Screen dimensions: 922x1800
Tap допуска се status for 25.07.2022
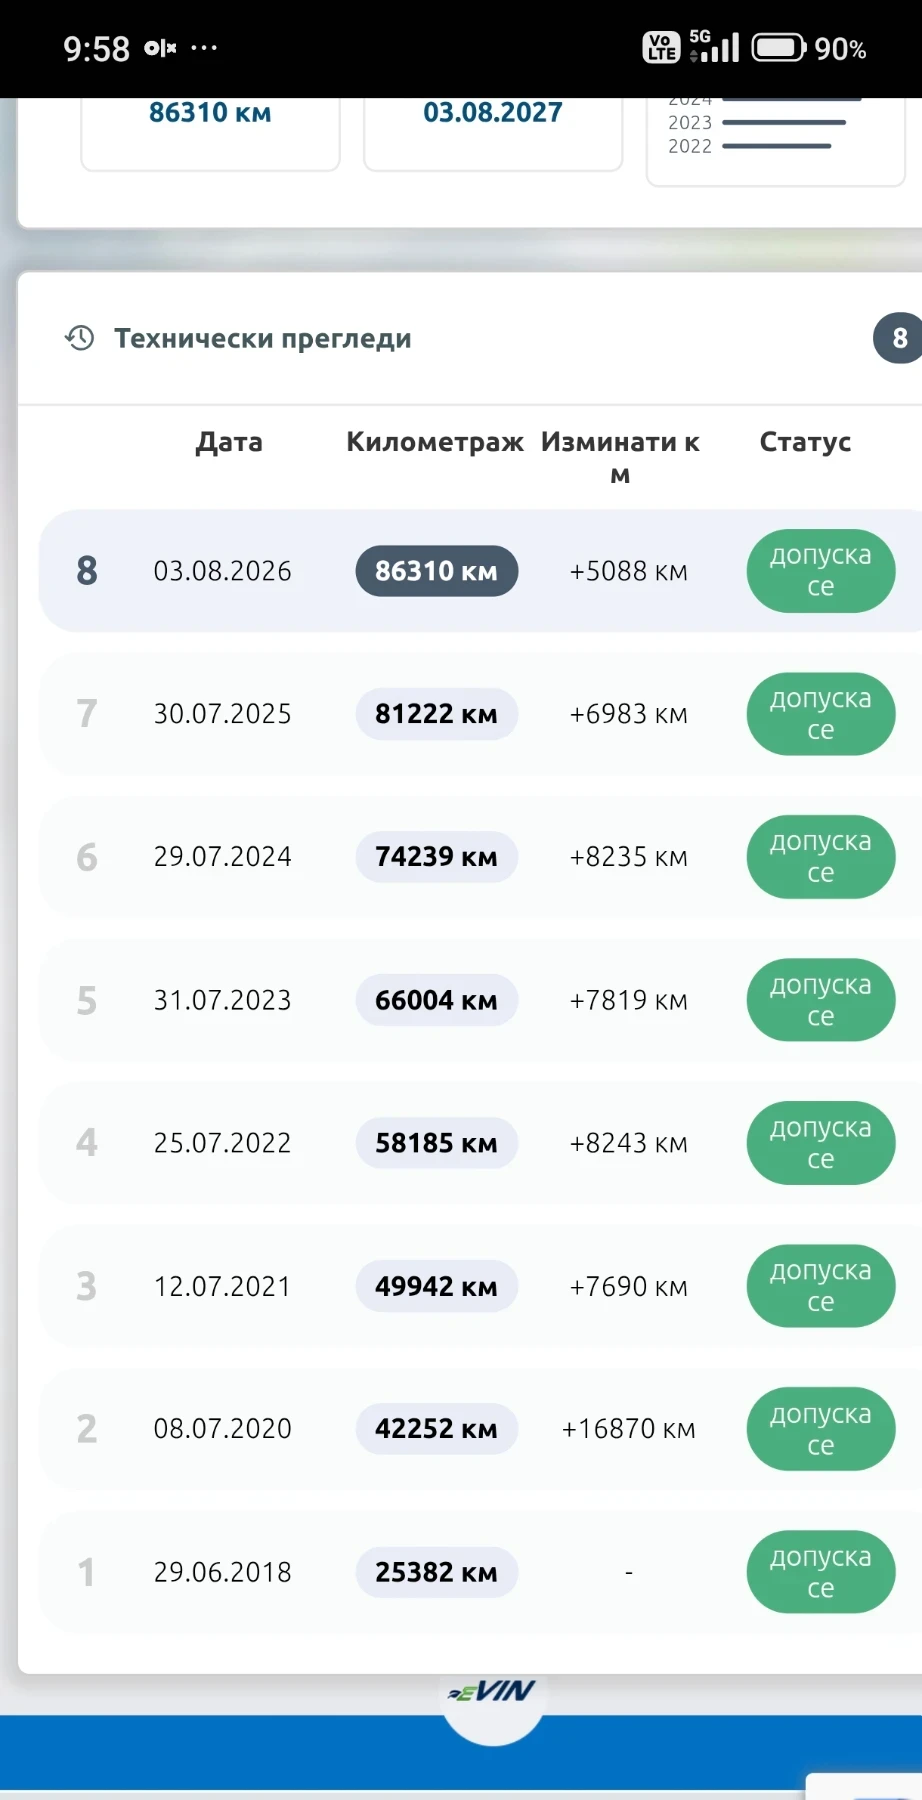820,1143
